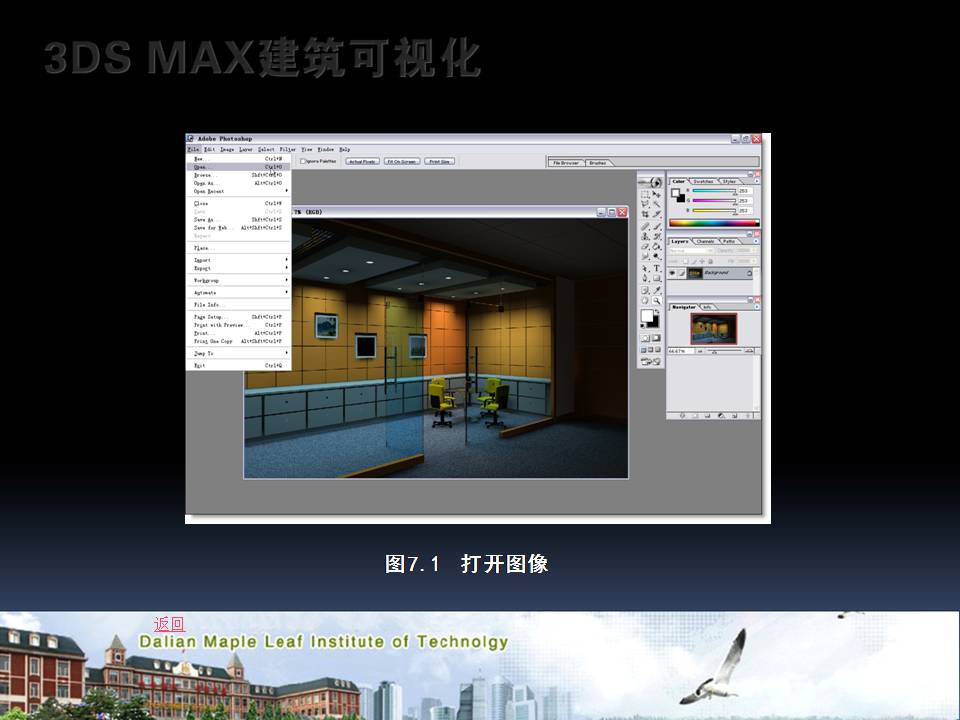Open the Color palette options arrow
960x720 pixels.
tap(757, 181)
